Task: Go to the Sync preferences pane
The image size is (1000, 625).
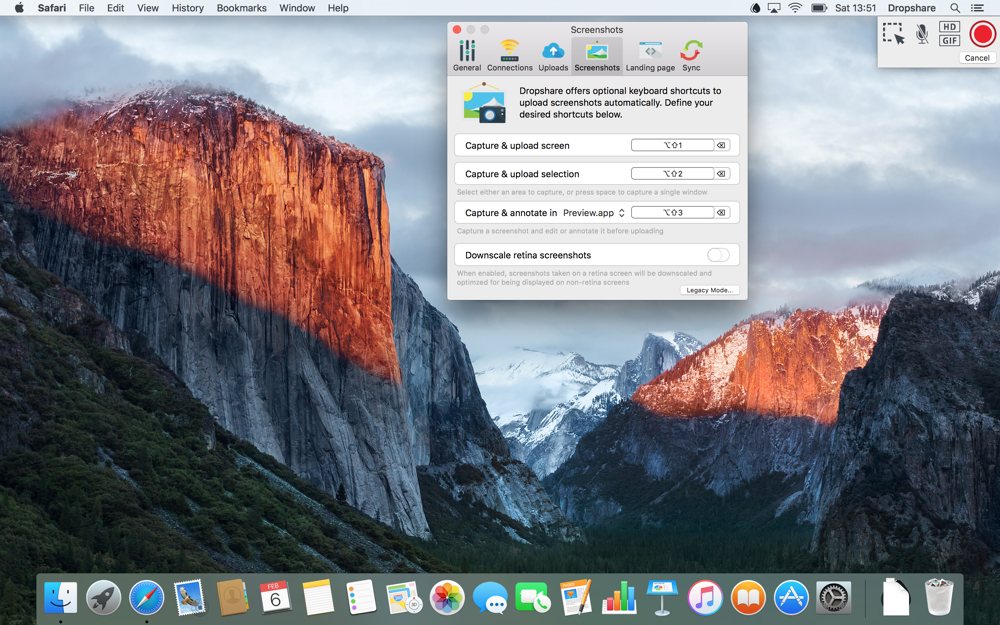Action: coord(691,56)
